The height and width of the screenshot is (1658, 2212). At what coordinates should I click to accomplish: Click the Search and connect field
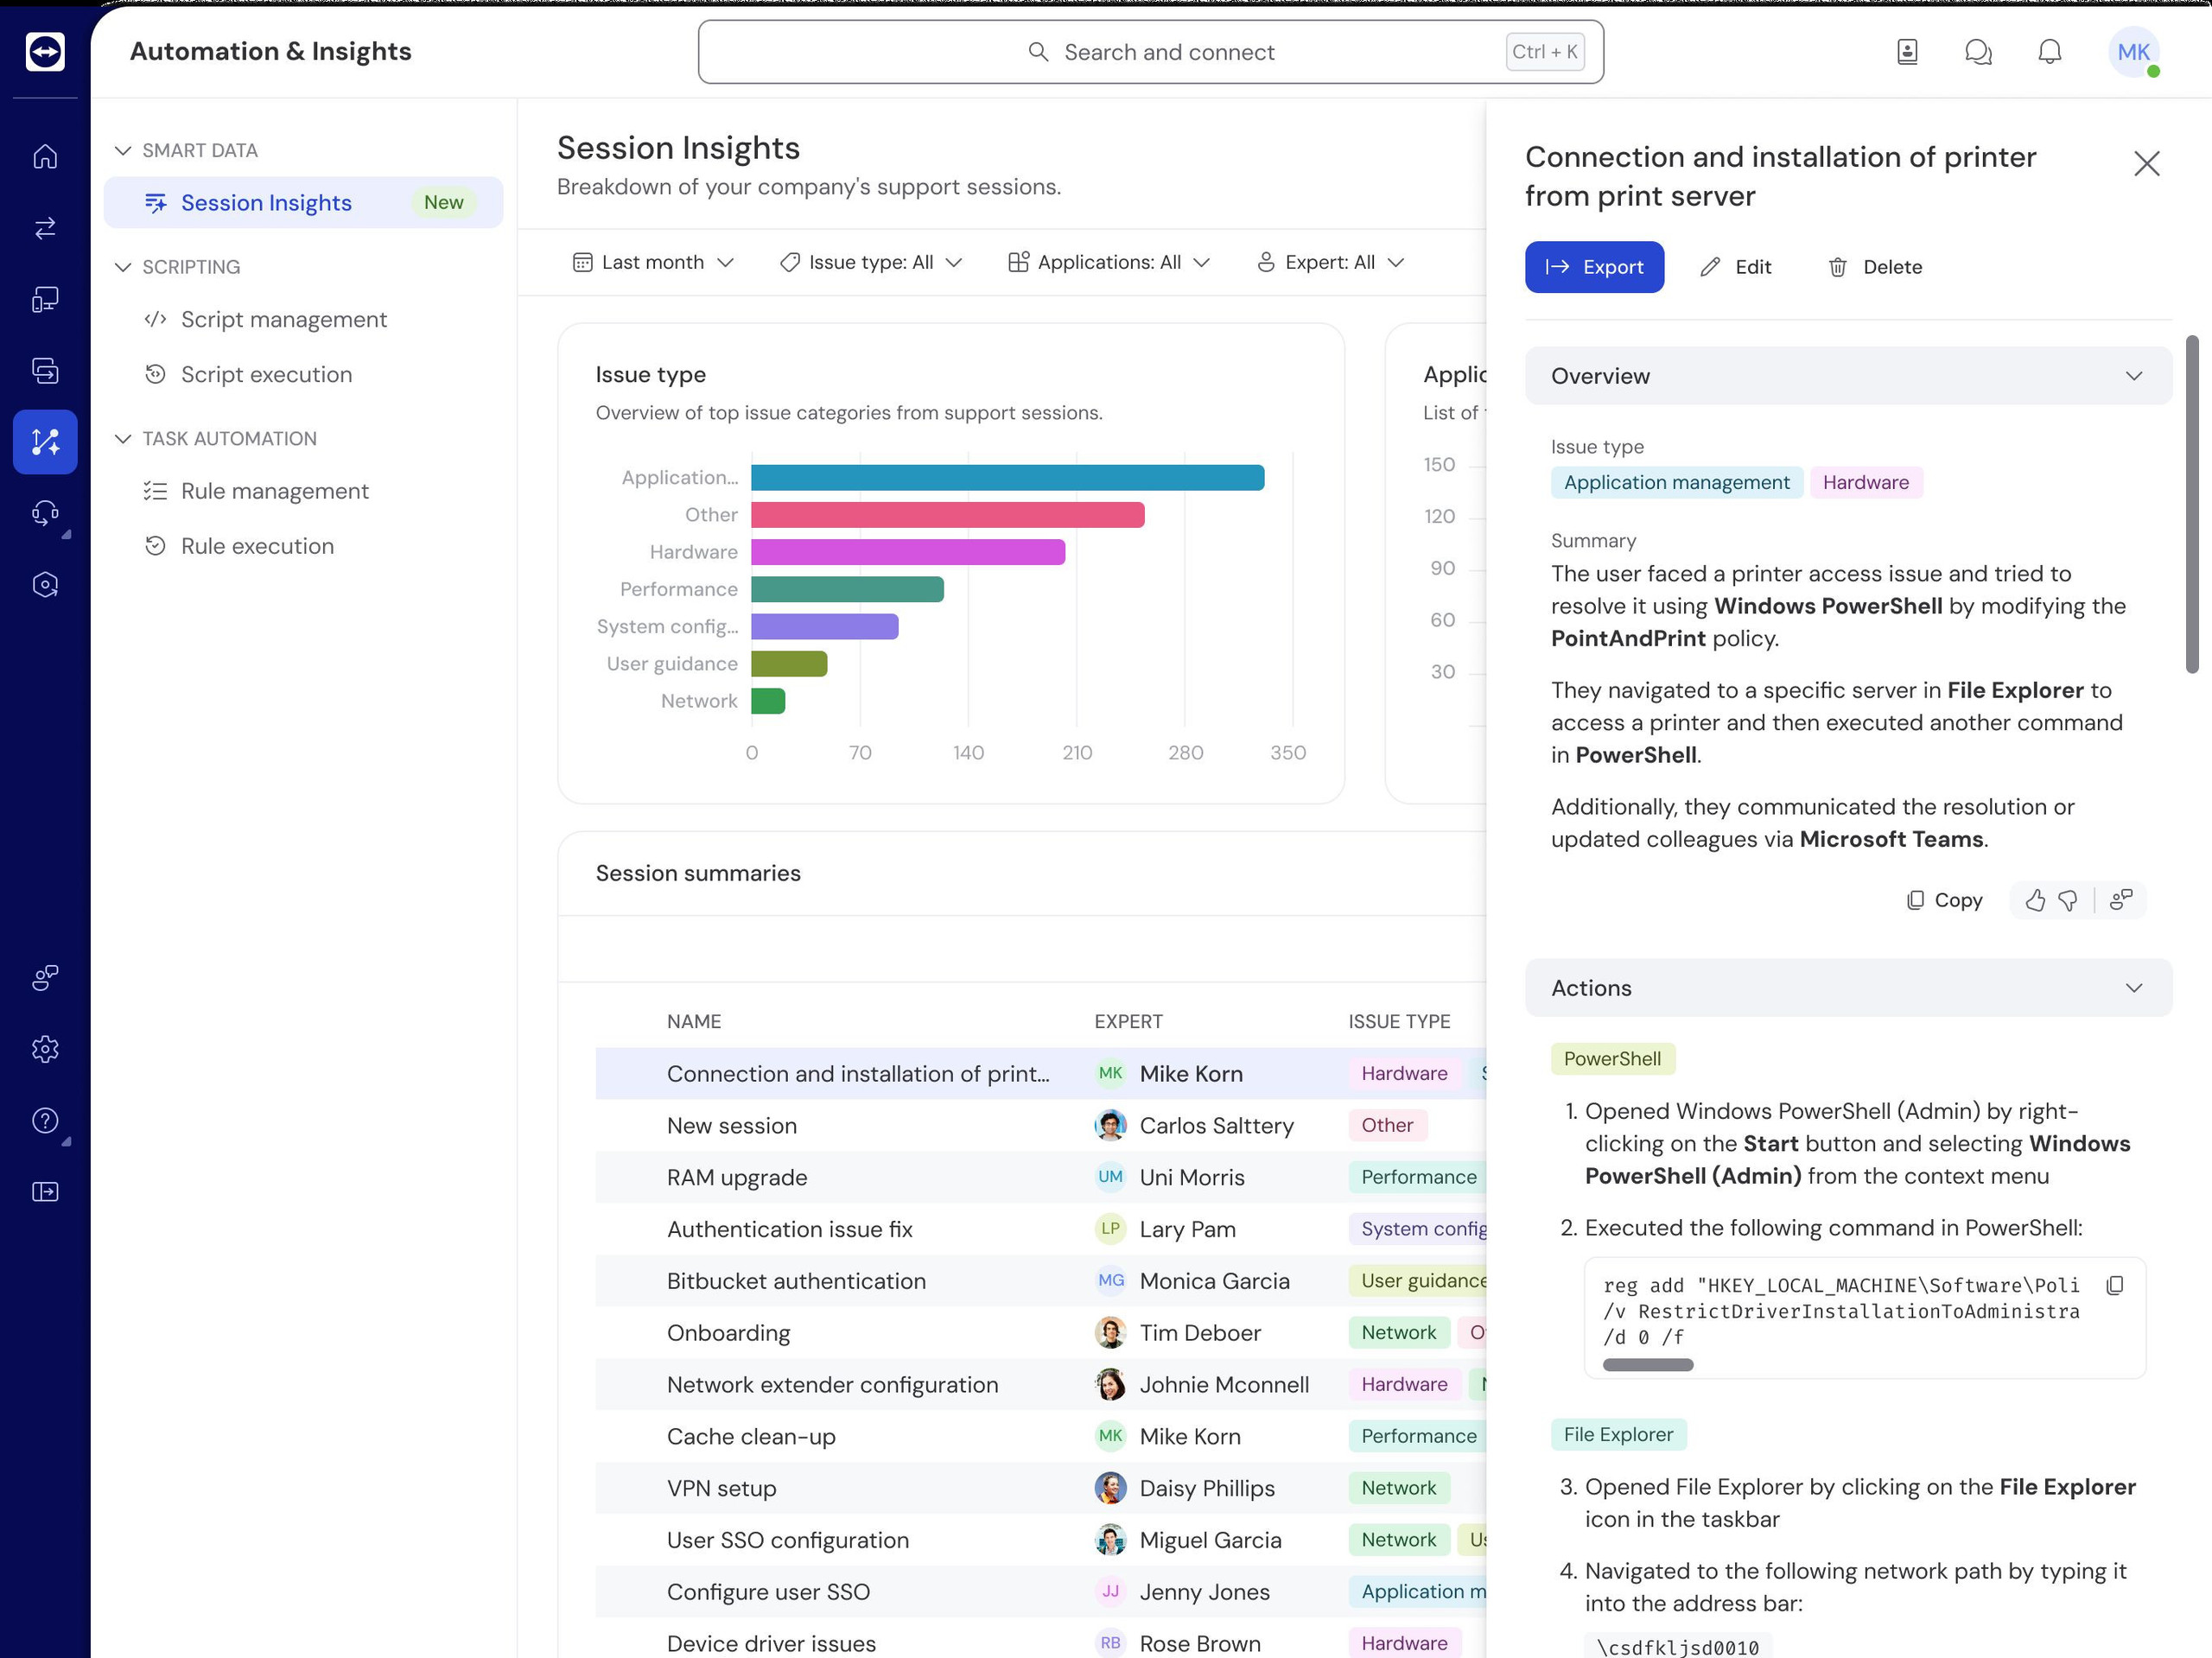1150,52
